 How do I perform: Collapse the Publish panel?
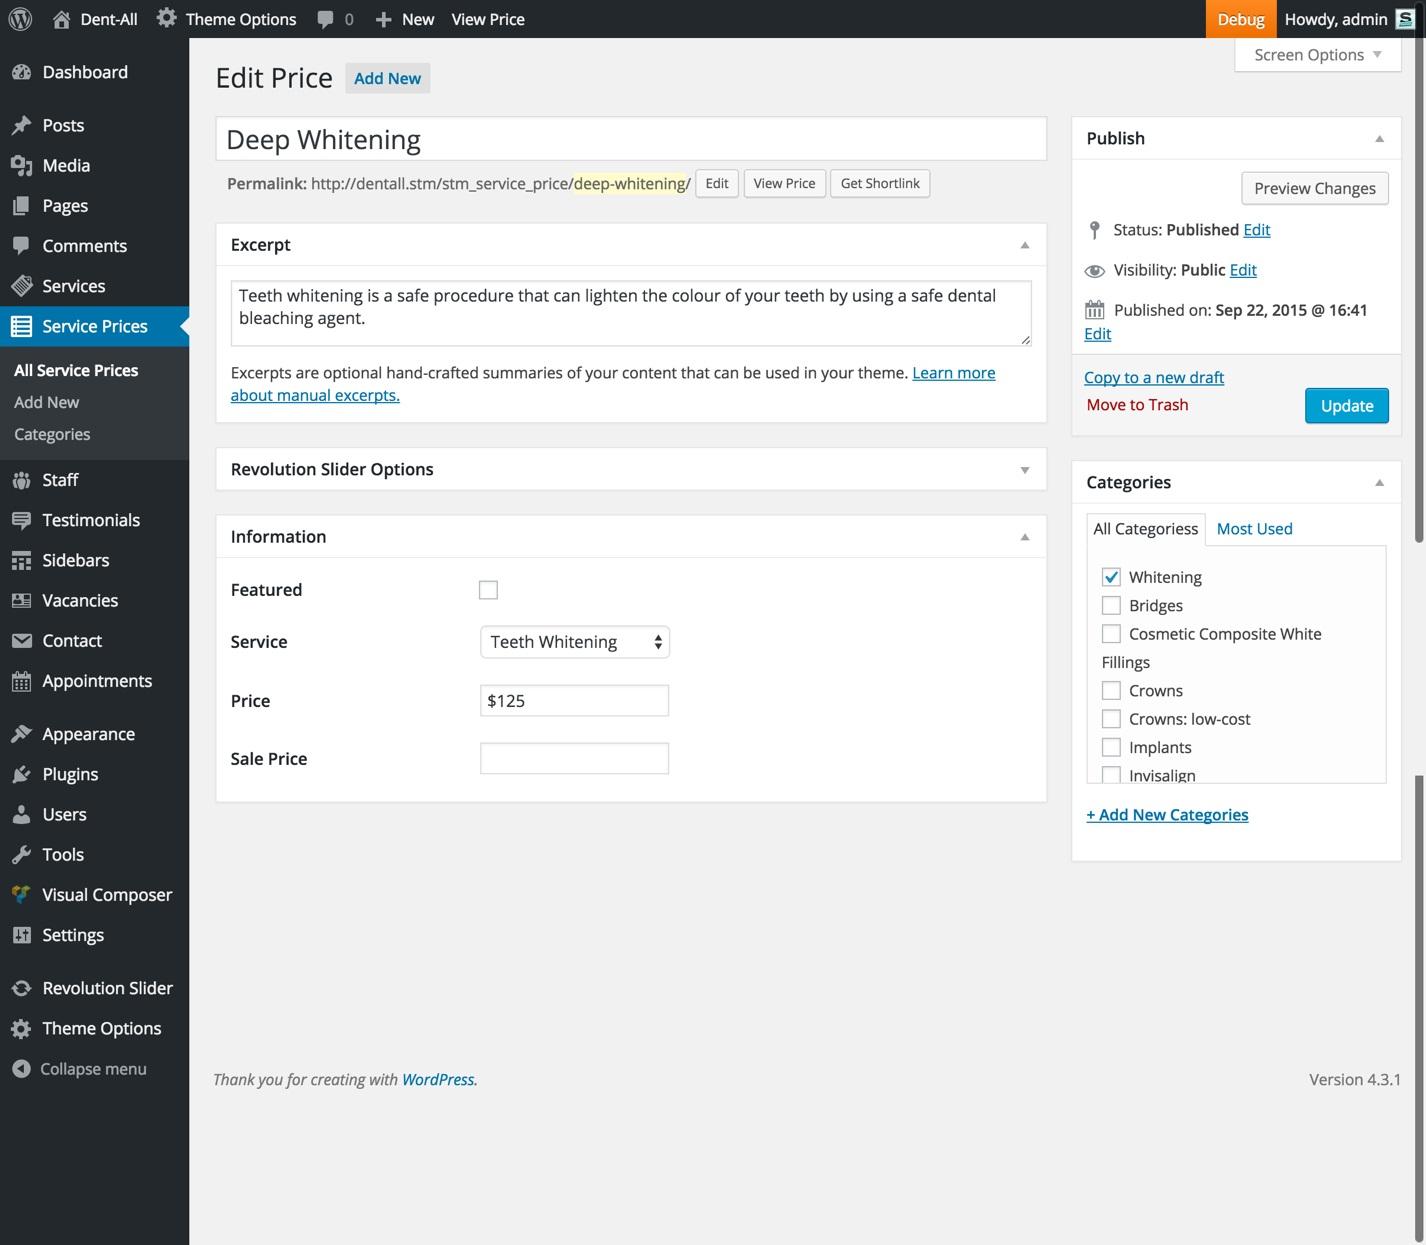coord(1379,139)
